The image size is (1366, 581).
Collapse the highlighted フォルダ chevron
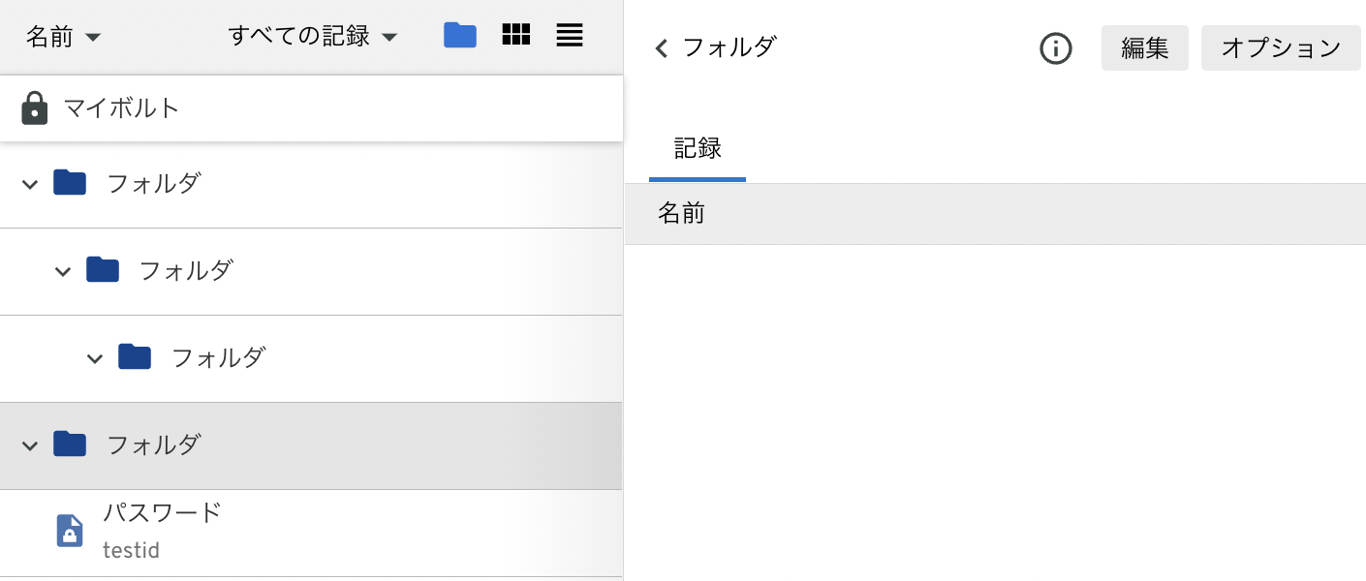click(30, 445)
